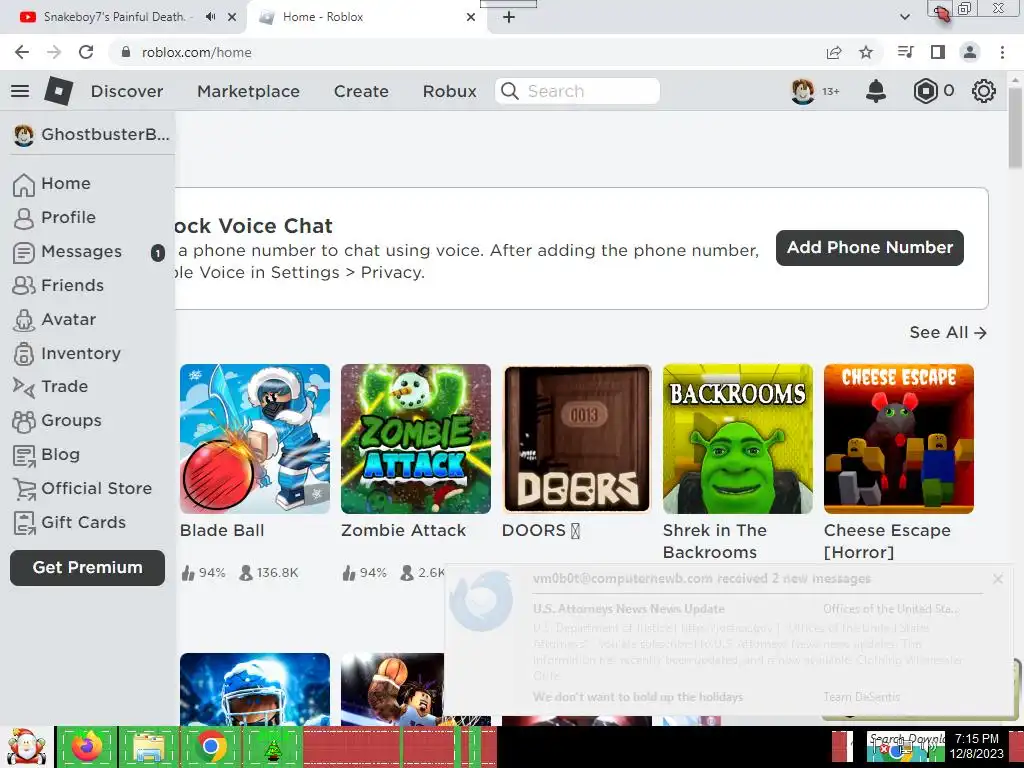Open Profile in the sidebar

click(x=55, y=217)
